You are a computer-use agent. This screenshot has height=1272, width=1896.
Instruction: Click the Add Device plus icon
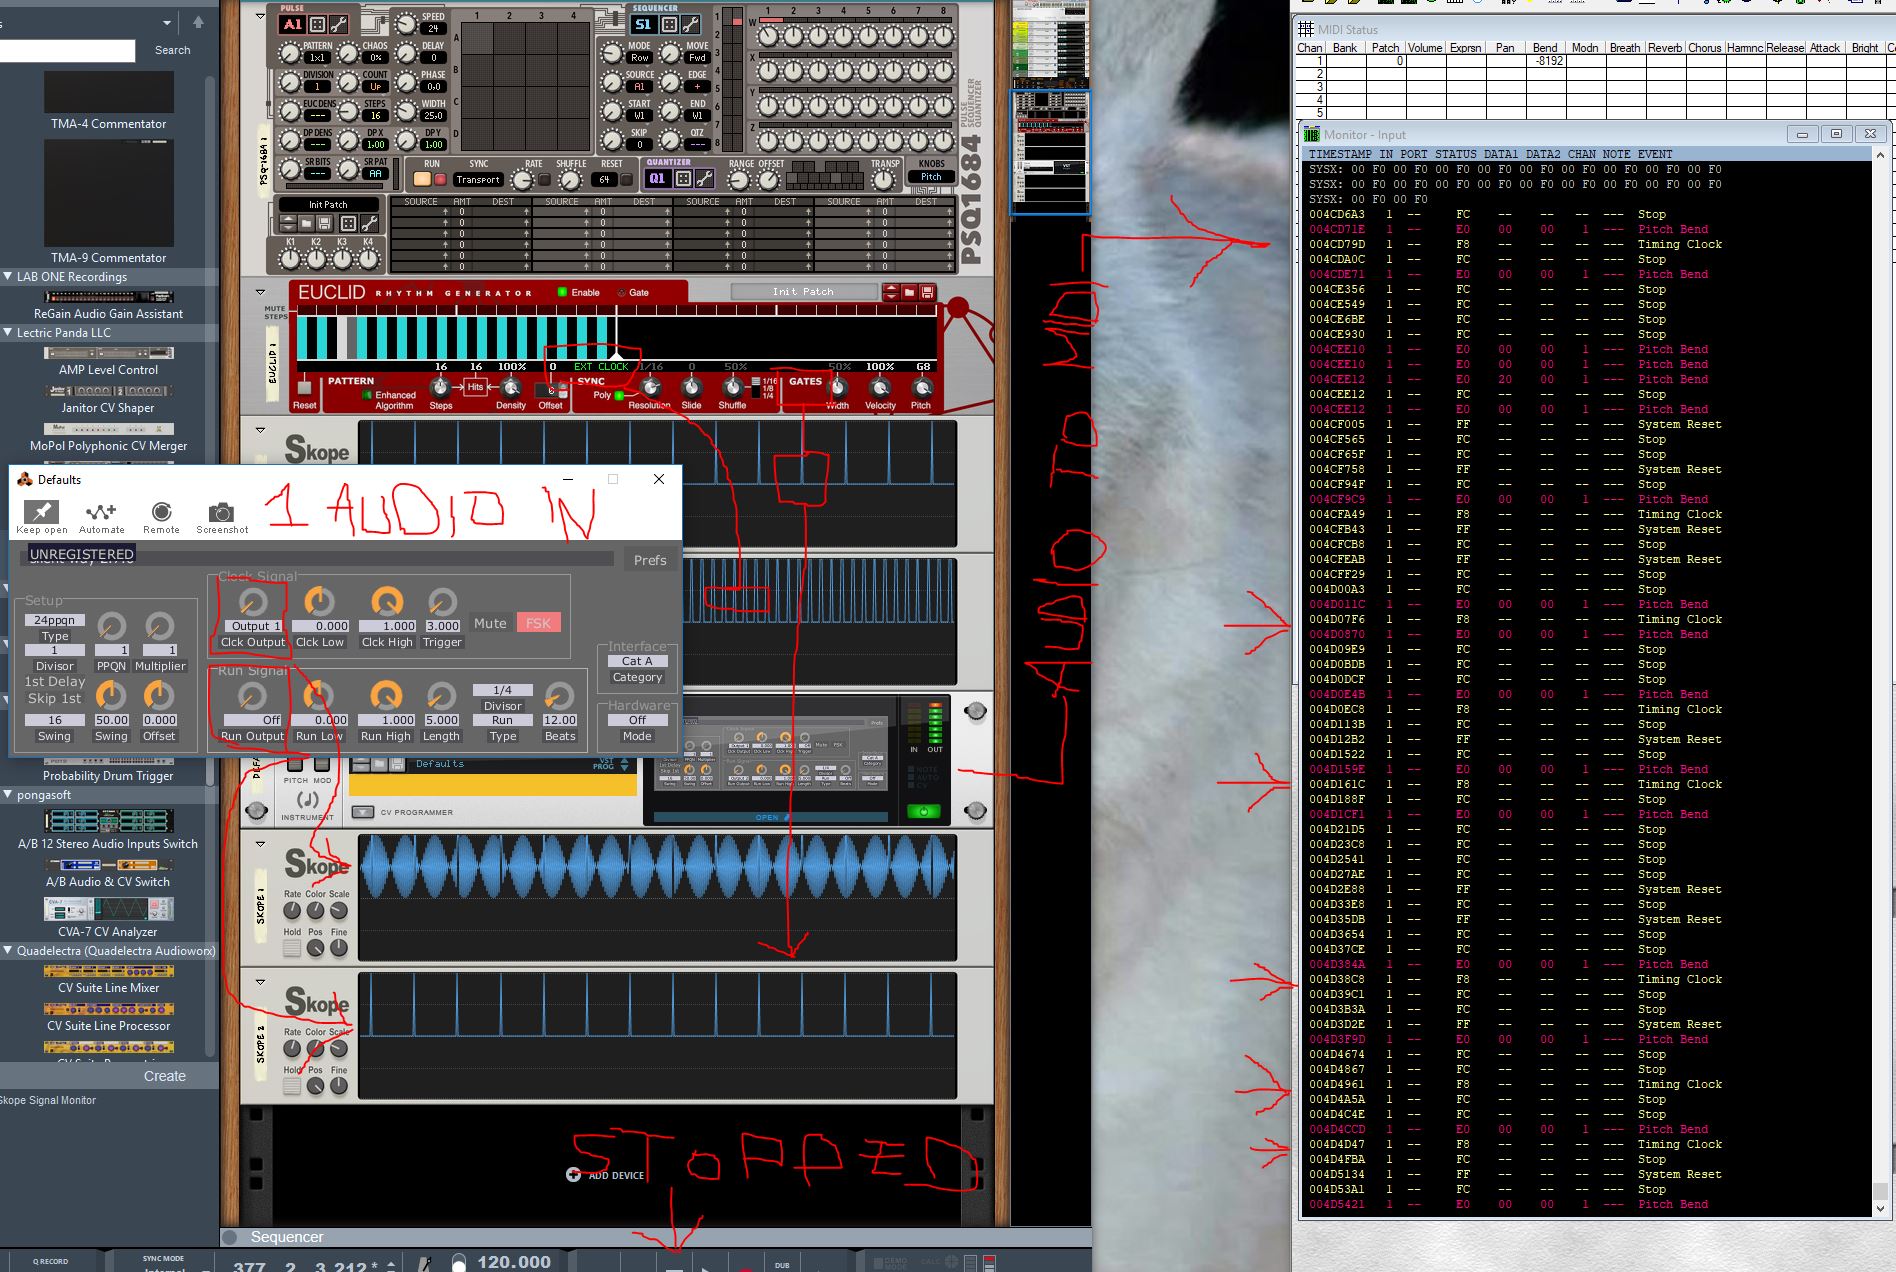click(x=573, y=1175)
